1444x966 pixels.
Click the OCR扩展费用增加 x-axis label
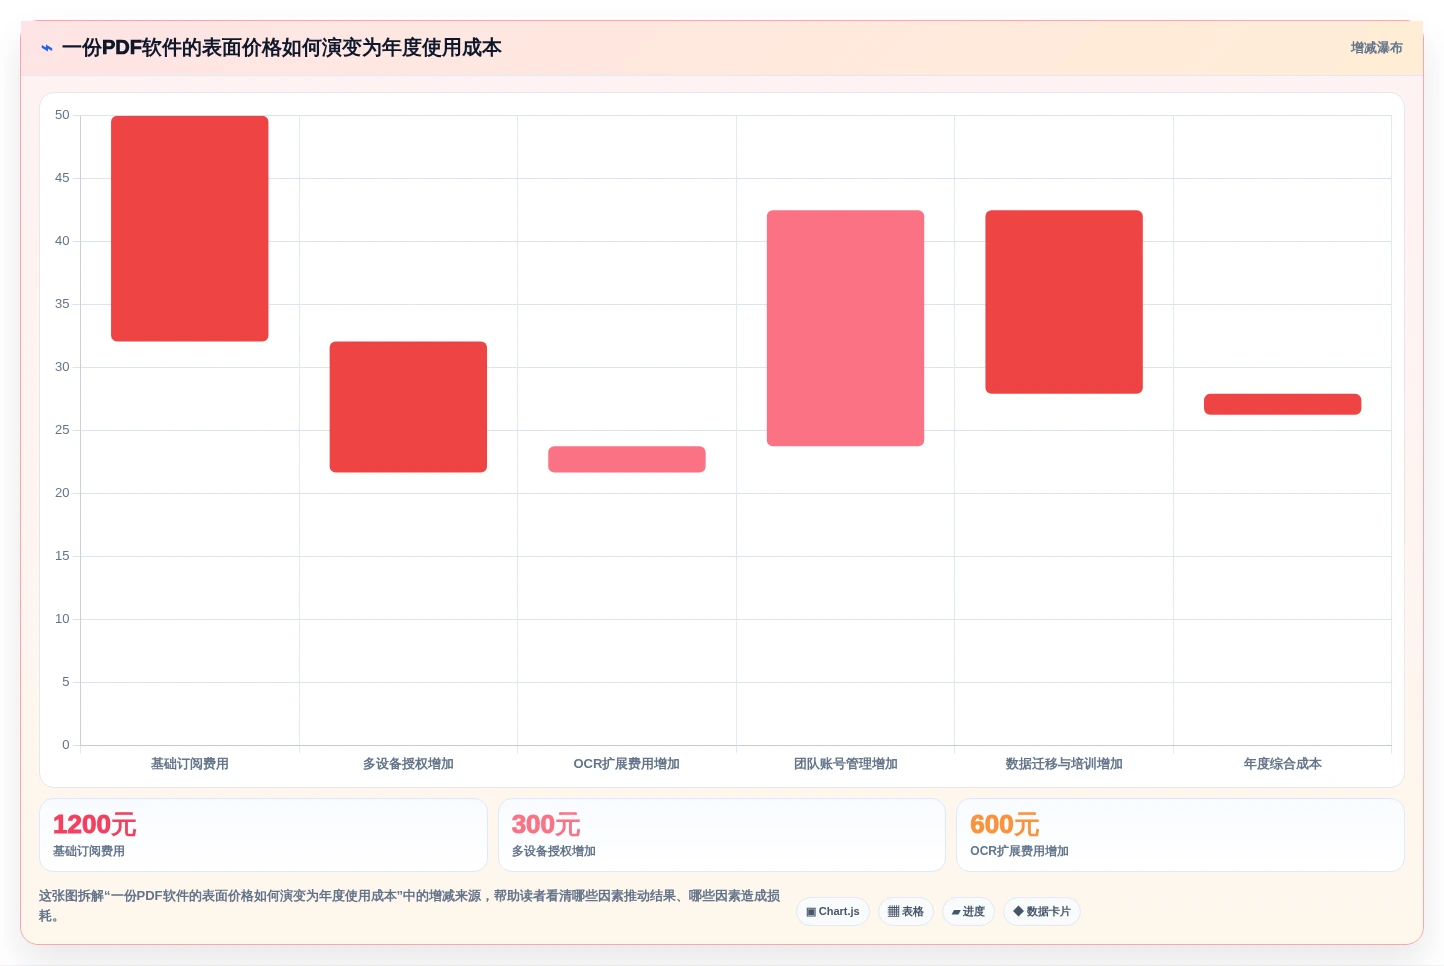[x=627, y=764]
